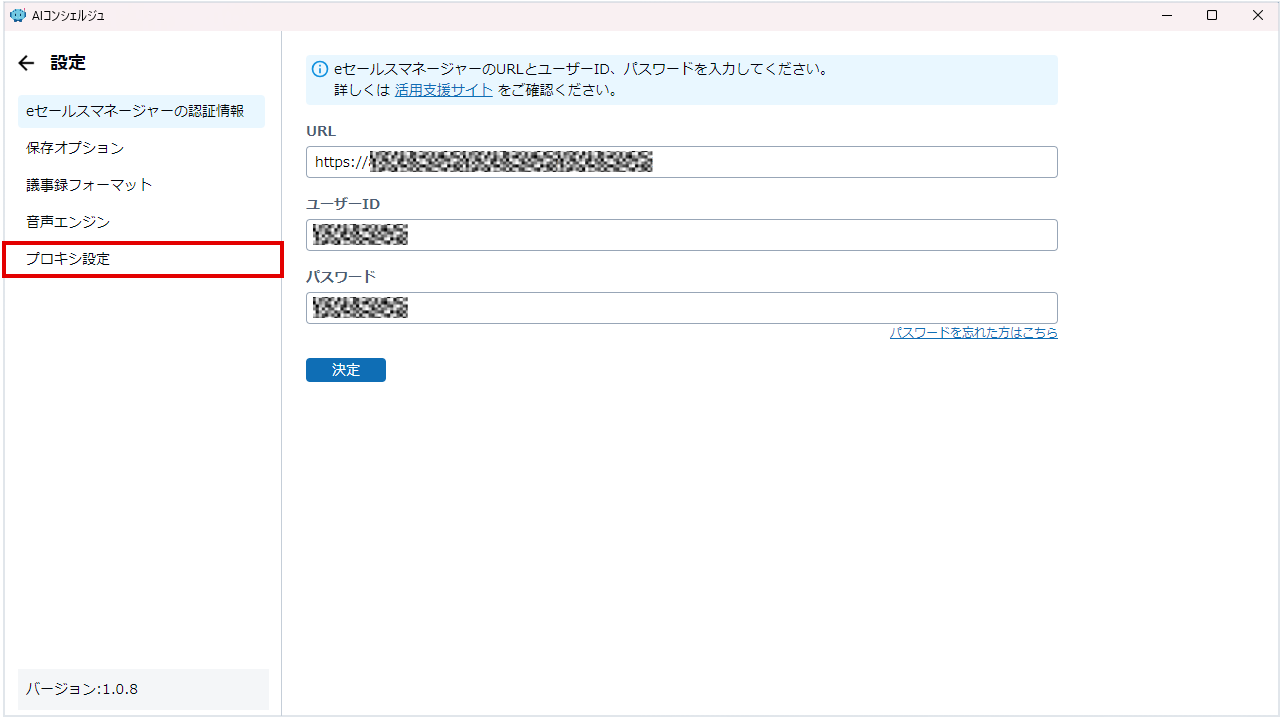Click the パスワードを忘れた方はこちら link
This screenshot has height=718, width=1281.
tap(973, 333)
